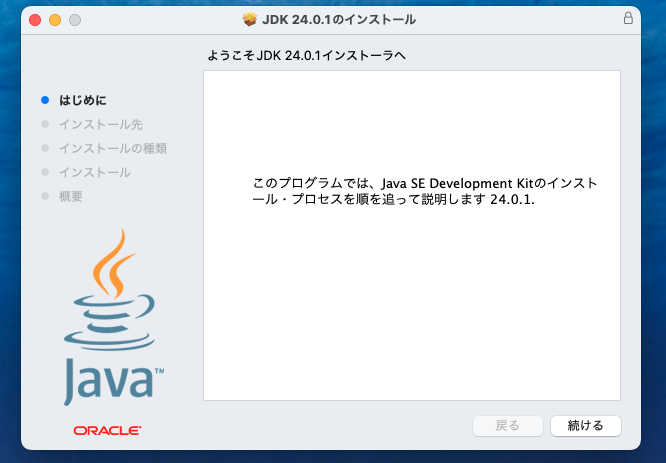The width and height of the screenshot is (666, 463).
Task: Click the ORACLE logo
Action: [107, 431]
